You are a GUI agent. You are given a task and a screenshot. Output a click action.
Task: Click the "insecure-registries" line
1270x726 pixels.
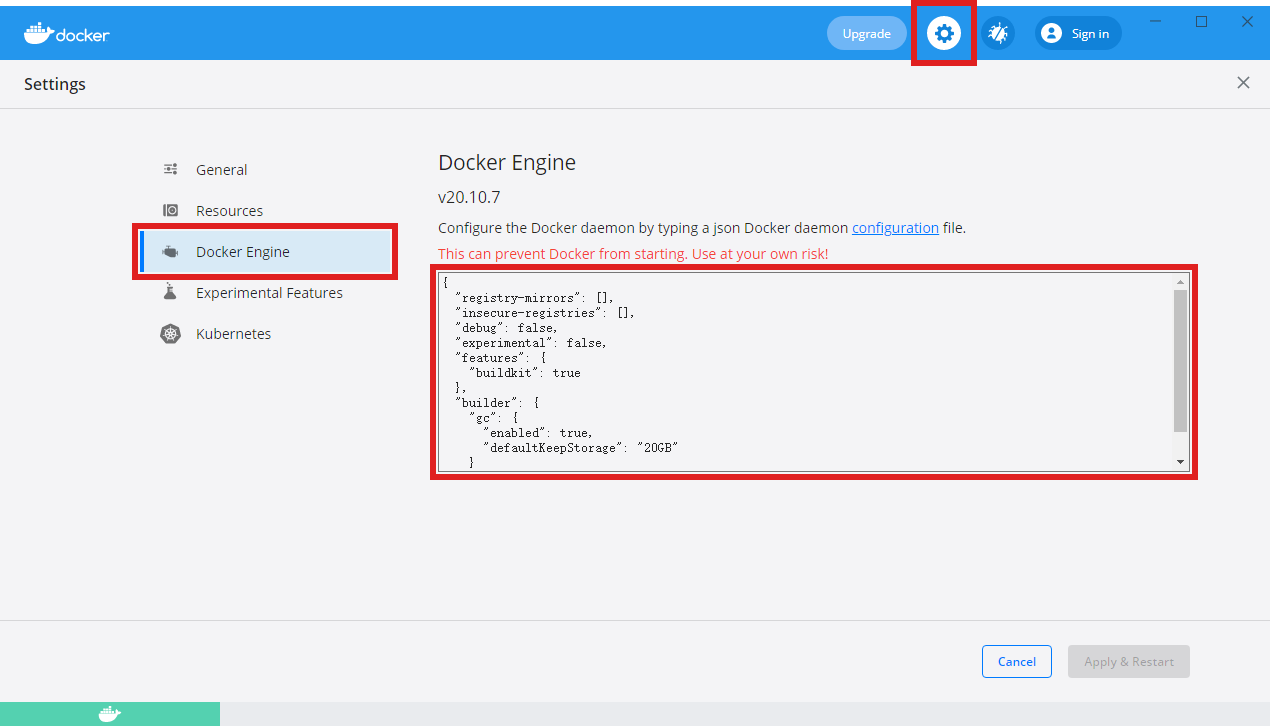click(x=544, y=313)
